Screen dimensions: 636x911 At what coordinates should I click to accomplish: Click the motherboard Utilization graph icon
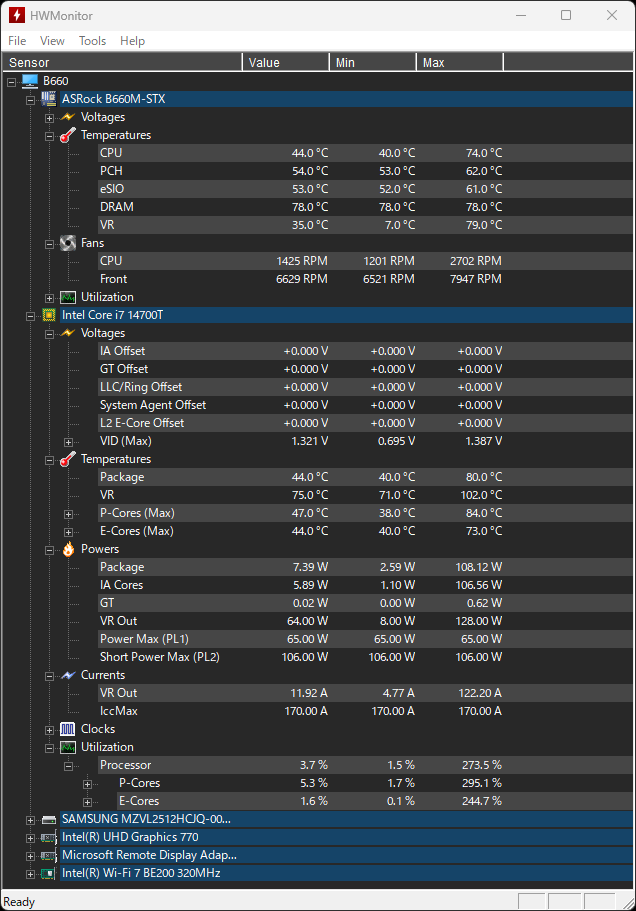[x=68, y=297]
